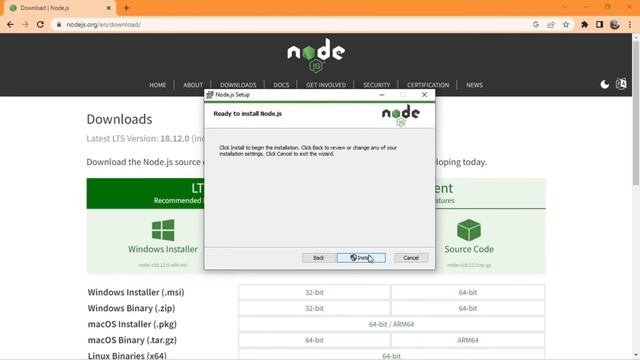This screenshot has width=640, height=360.
Task: Go back with the browser back arrow
Action: 11,24
